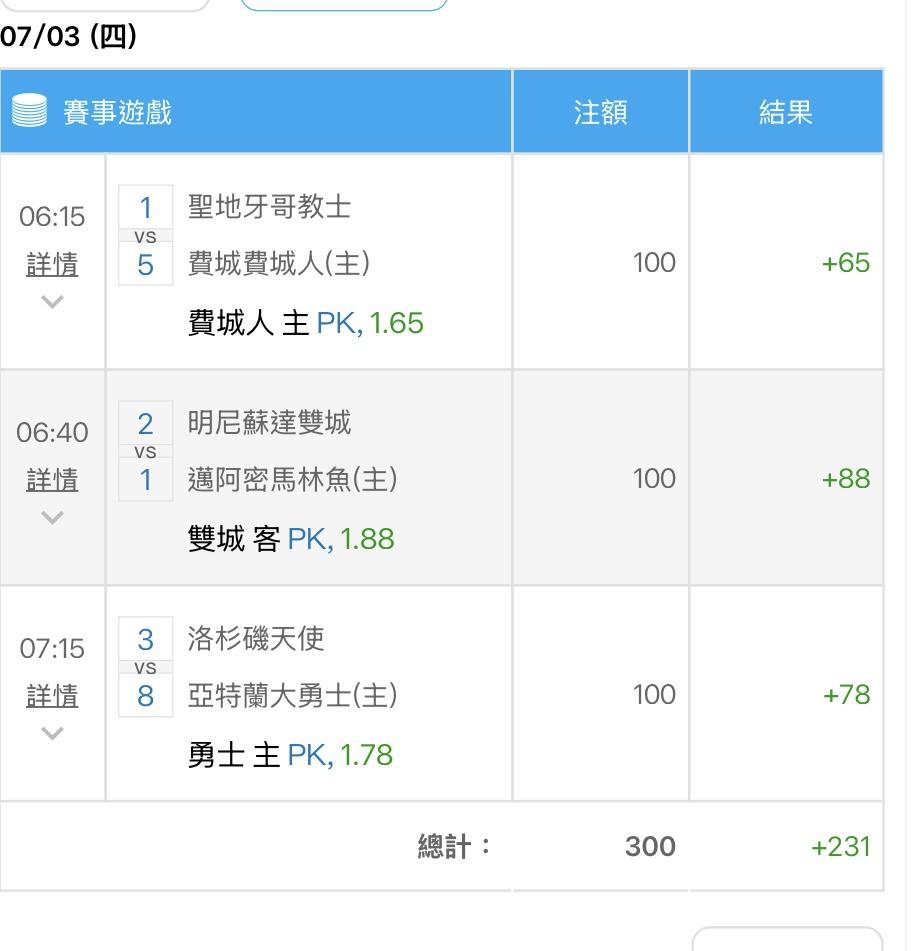Select the 2 vs 1 score box

tap(146, 451)
